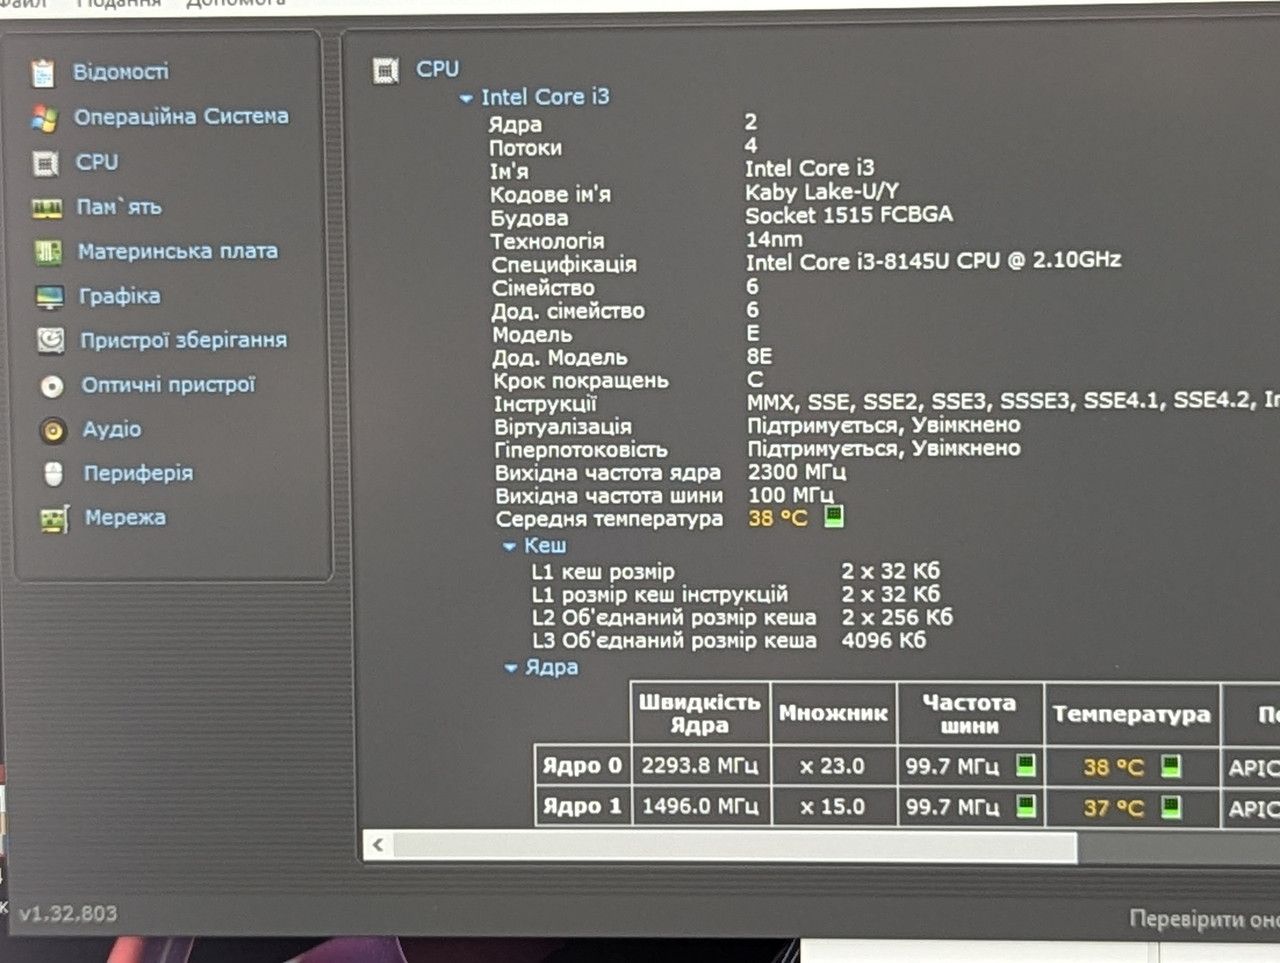
Task: Open the Пам'ять RAM icon
Action: 47,209
